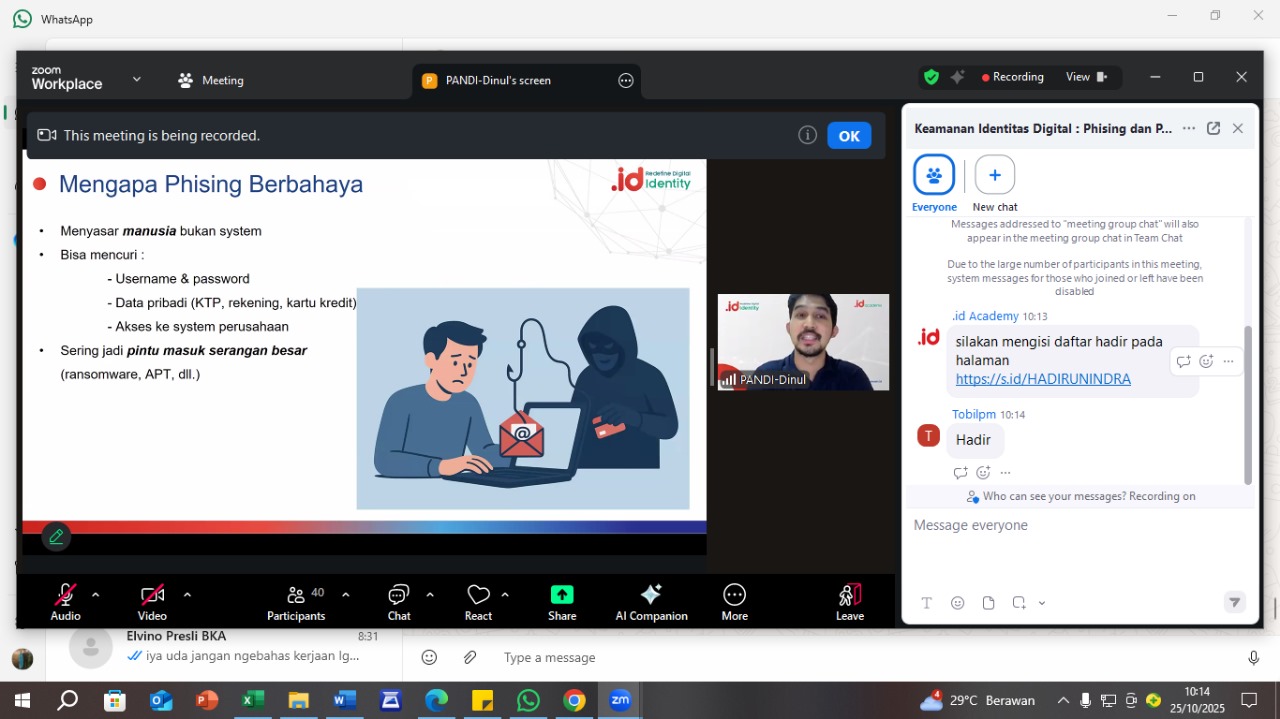
Task: Click OK on the recording notice
Action: (849, 136)
